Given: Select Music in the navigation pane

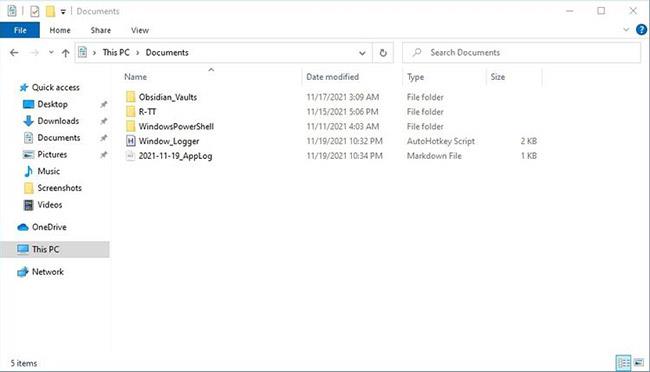Looking at the screenshot, I should pyautogui.click(x=49, y=171).
